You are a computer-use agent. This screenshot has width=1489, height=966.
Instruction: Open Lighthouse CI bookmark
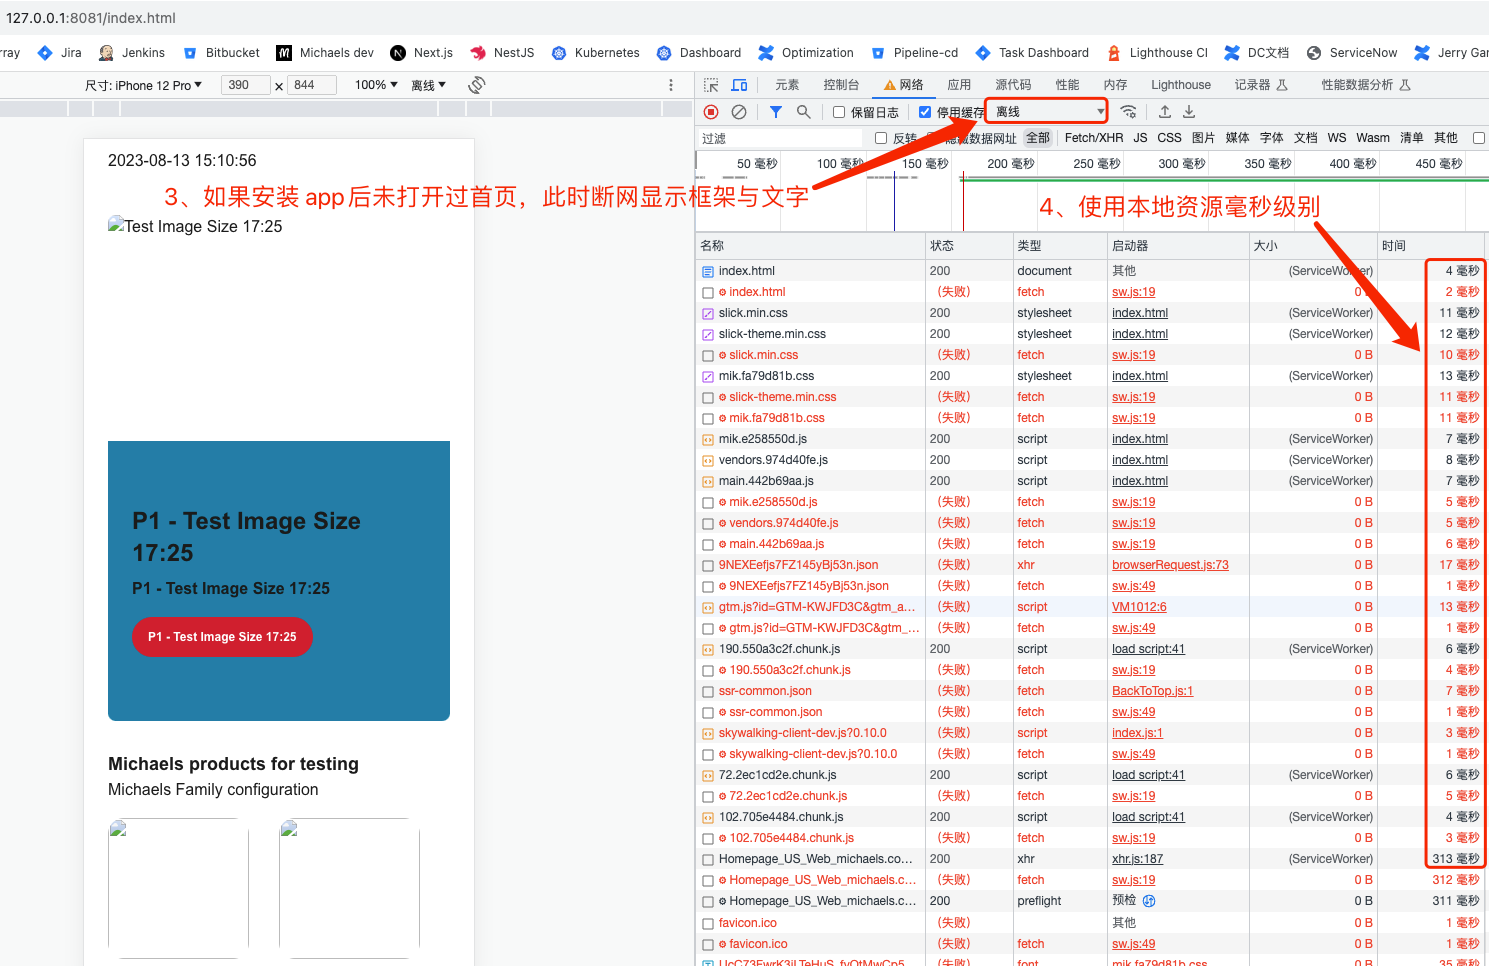(1157, 53)
